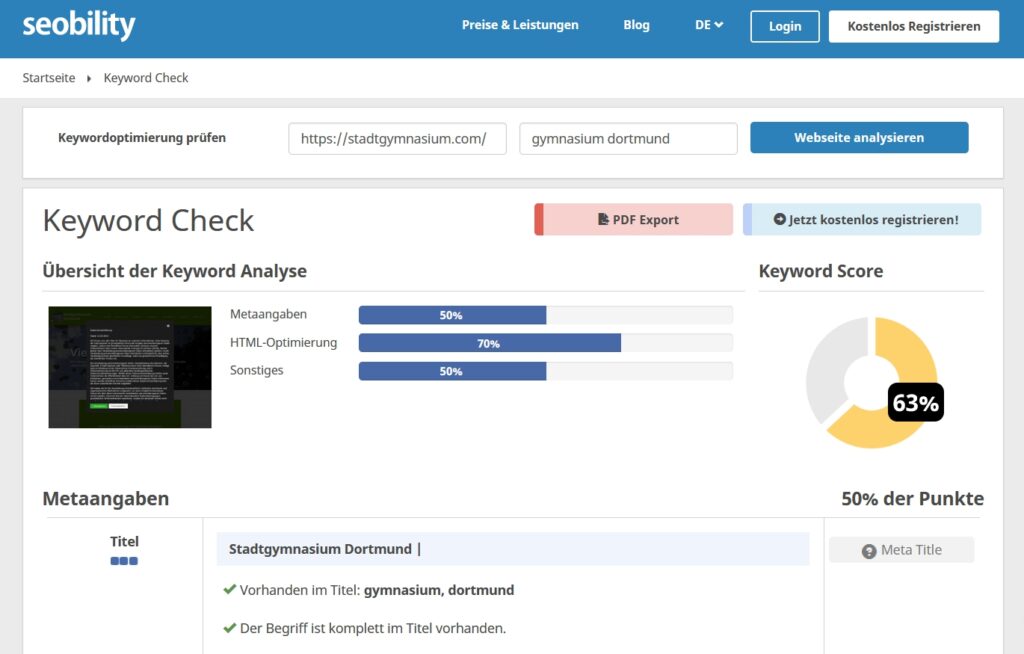
Task: Click Webseite analysieren button
Action: (x=859, y=138)
